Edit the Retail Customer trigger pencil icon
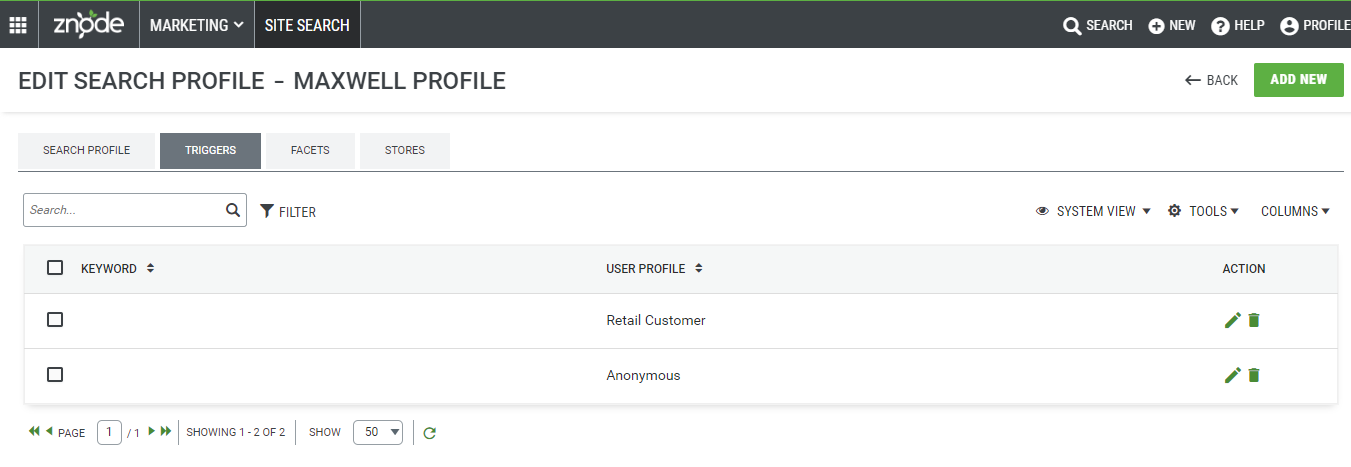The height and width of the screenshot is (467, 1351). pyautogui.click(x=1232, y=320)
